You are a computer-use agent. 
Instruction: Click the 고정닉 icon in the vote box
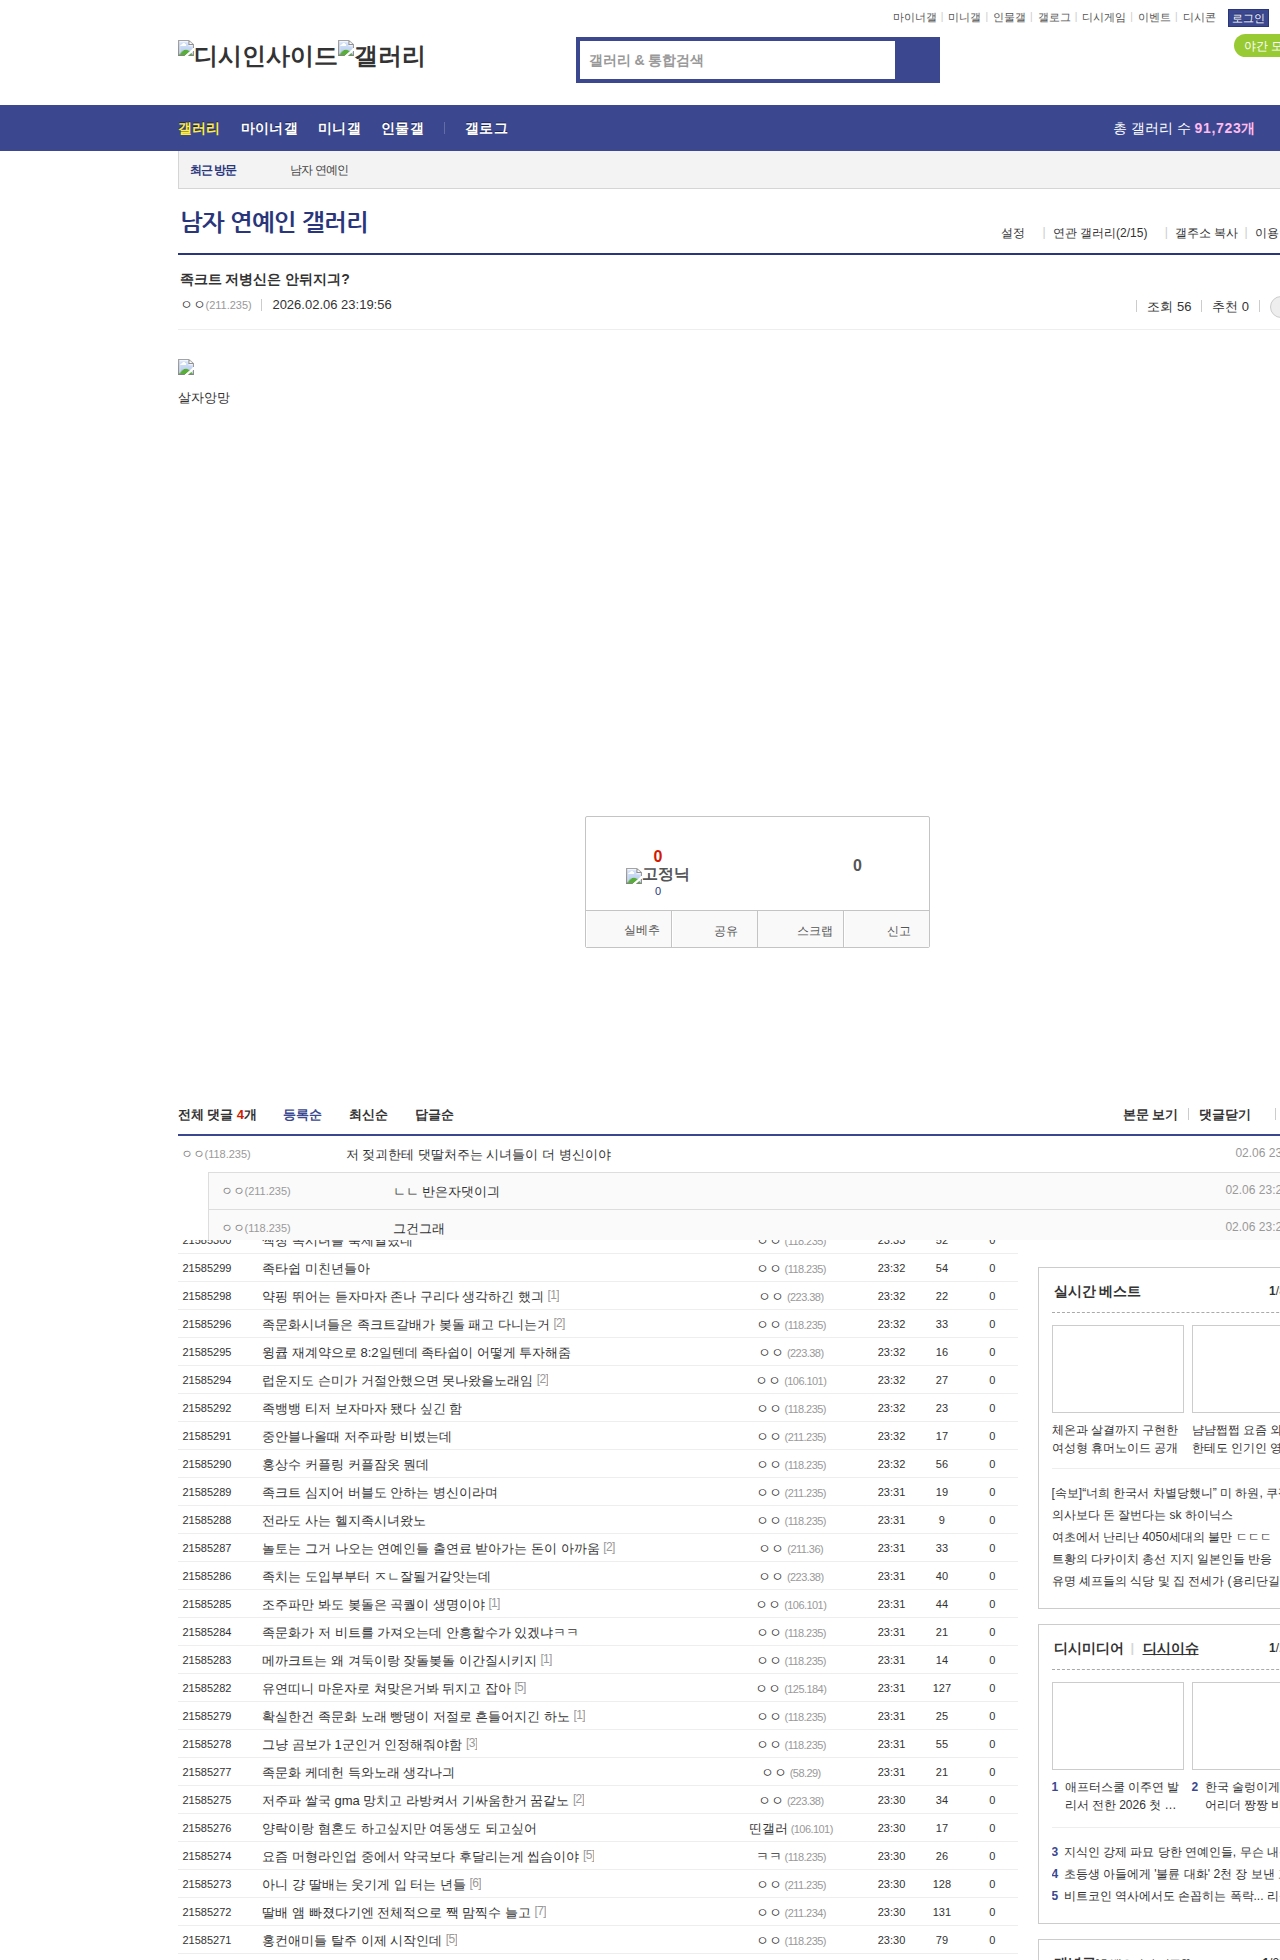pos(657,875)
